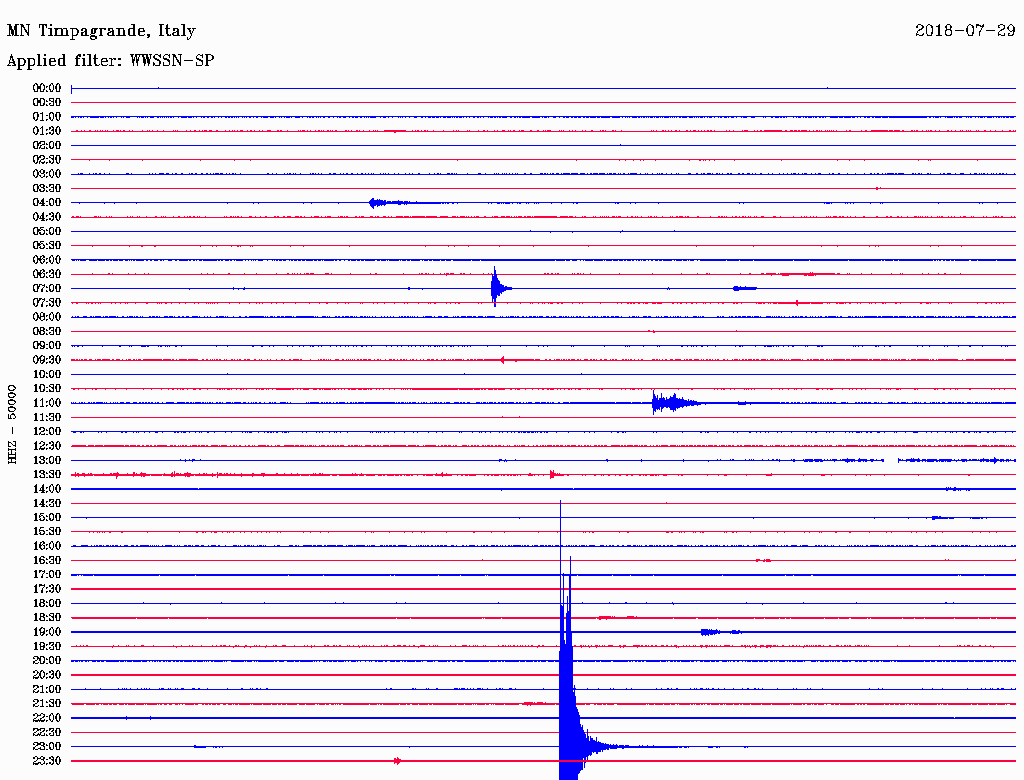Click the station title 'MN Timpagrande, Italy'

[x=101, y=31]
